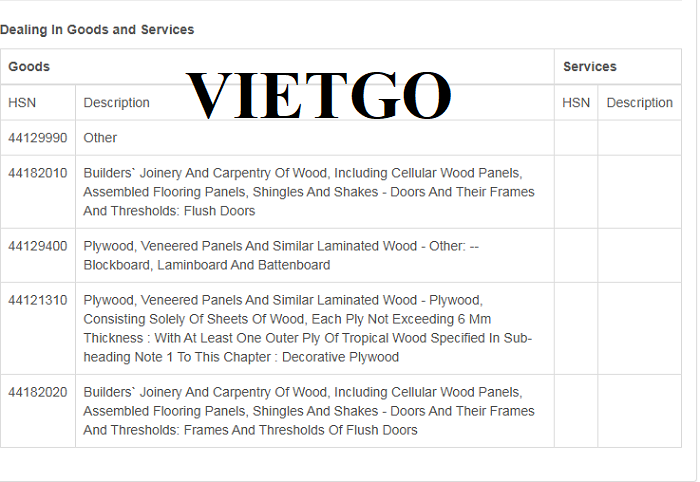Click the VIETGO watermark logo
The width and height of the screenshot is (700, 482).
pyautogui.click(x=319, y=95)
